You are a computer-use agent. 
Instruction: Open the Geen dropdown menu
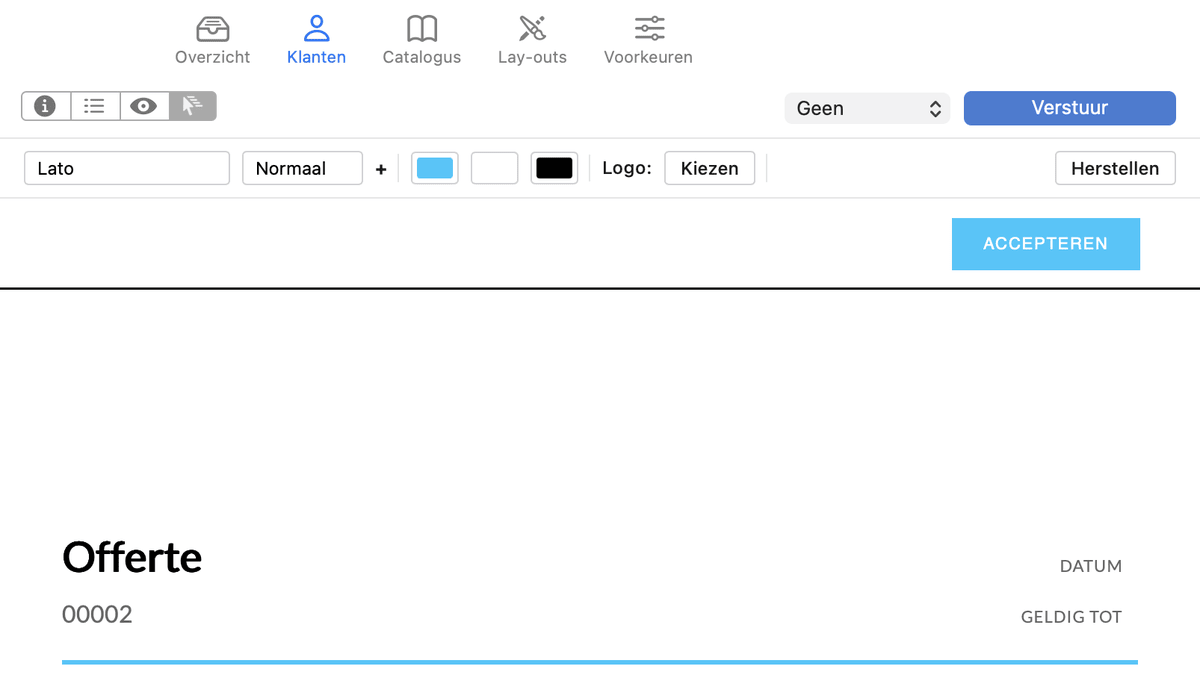click(867, 108)
